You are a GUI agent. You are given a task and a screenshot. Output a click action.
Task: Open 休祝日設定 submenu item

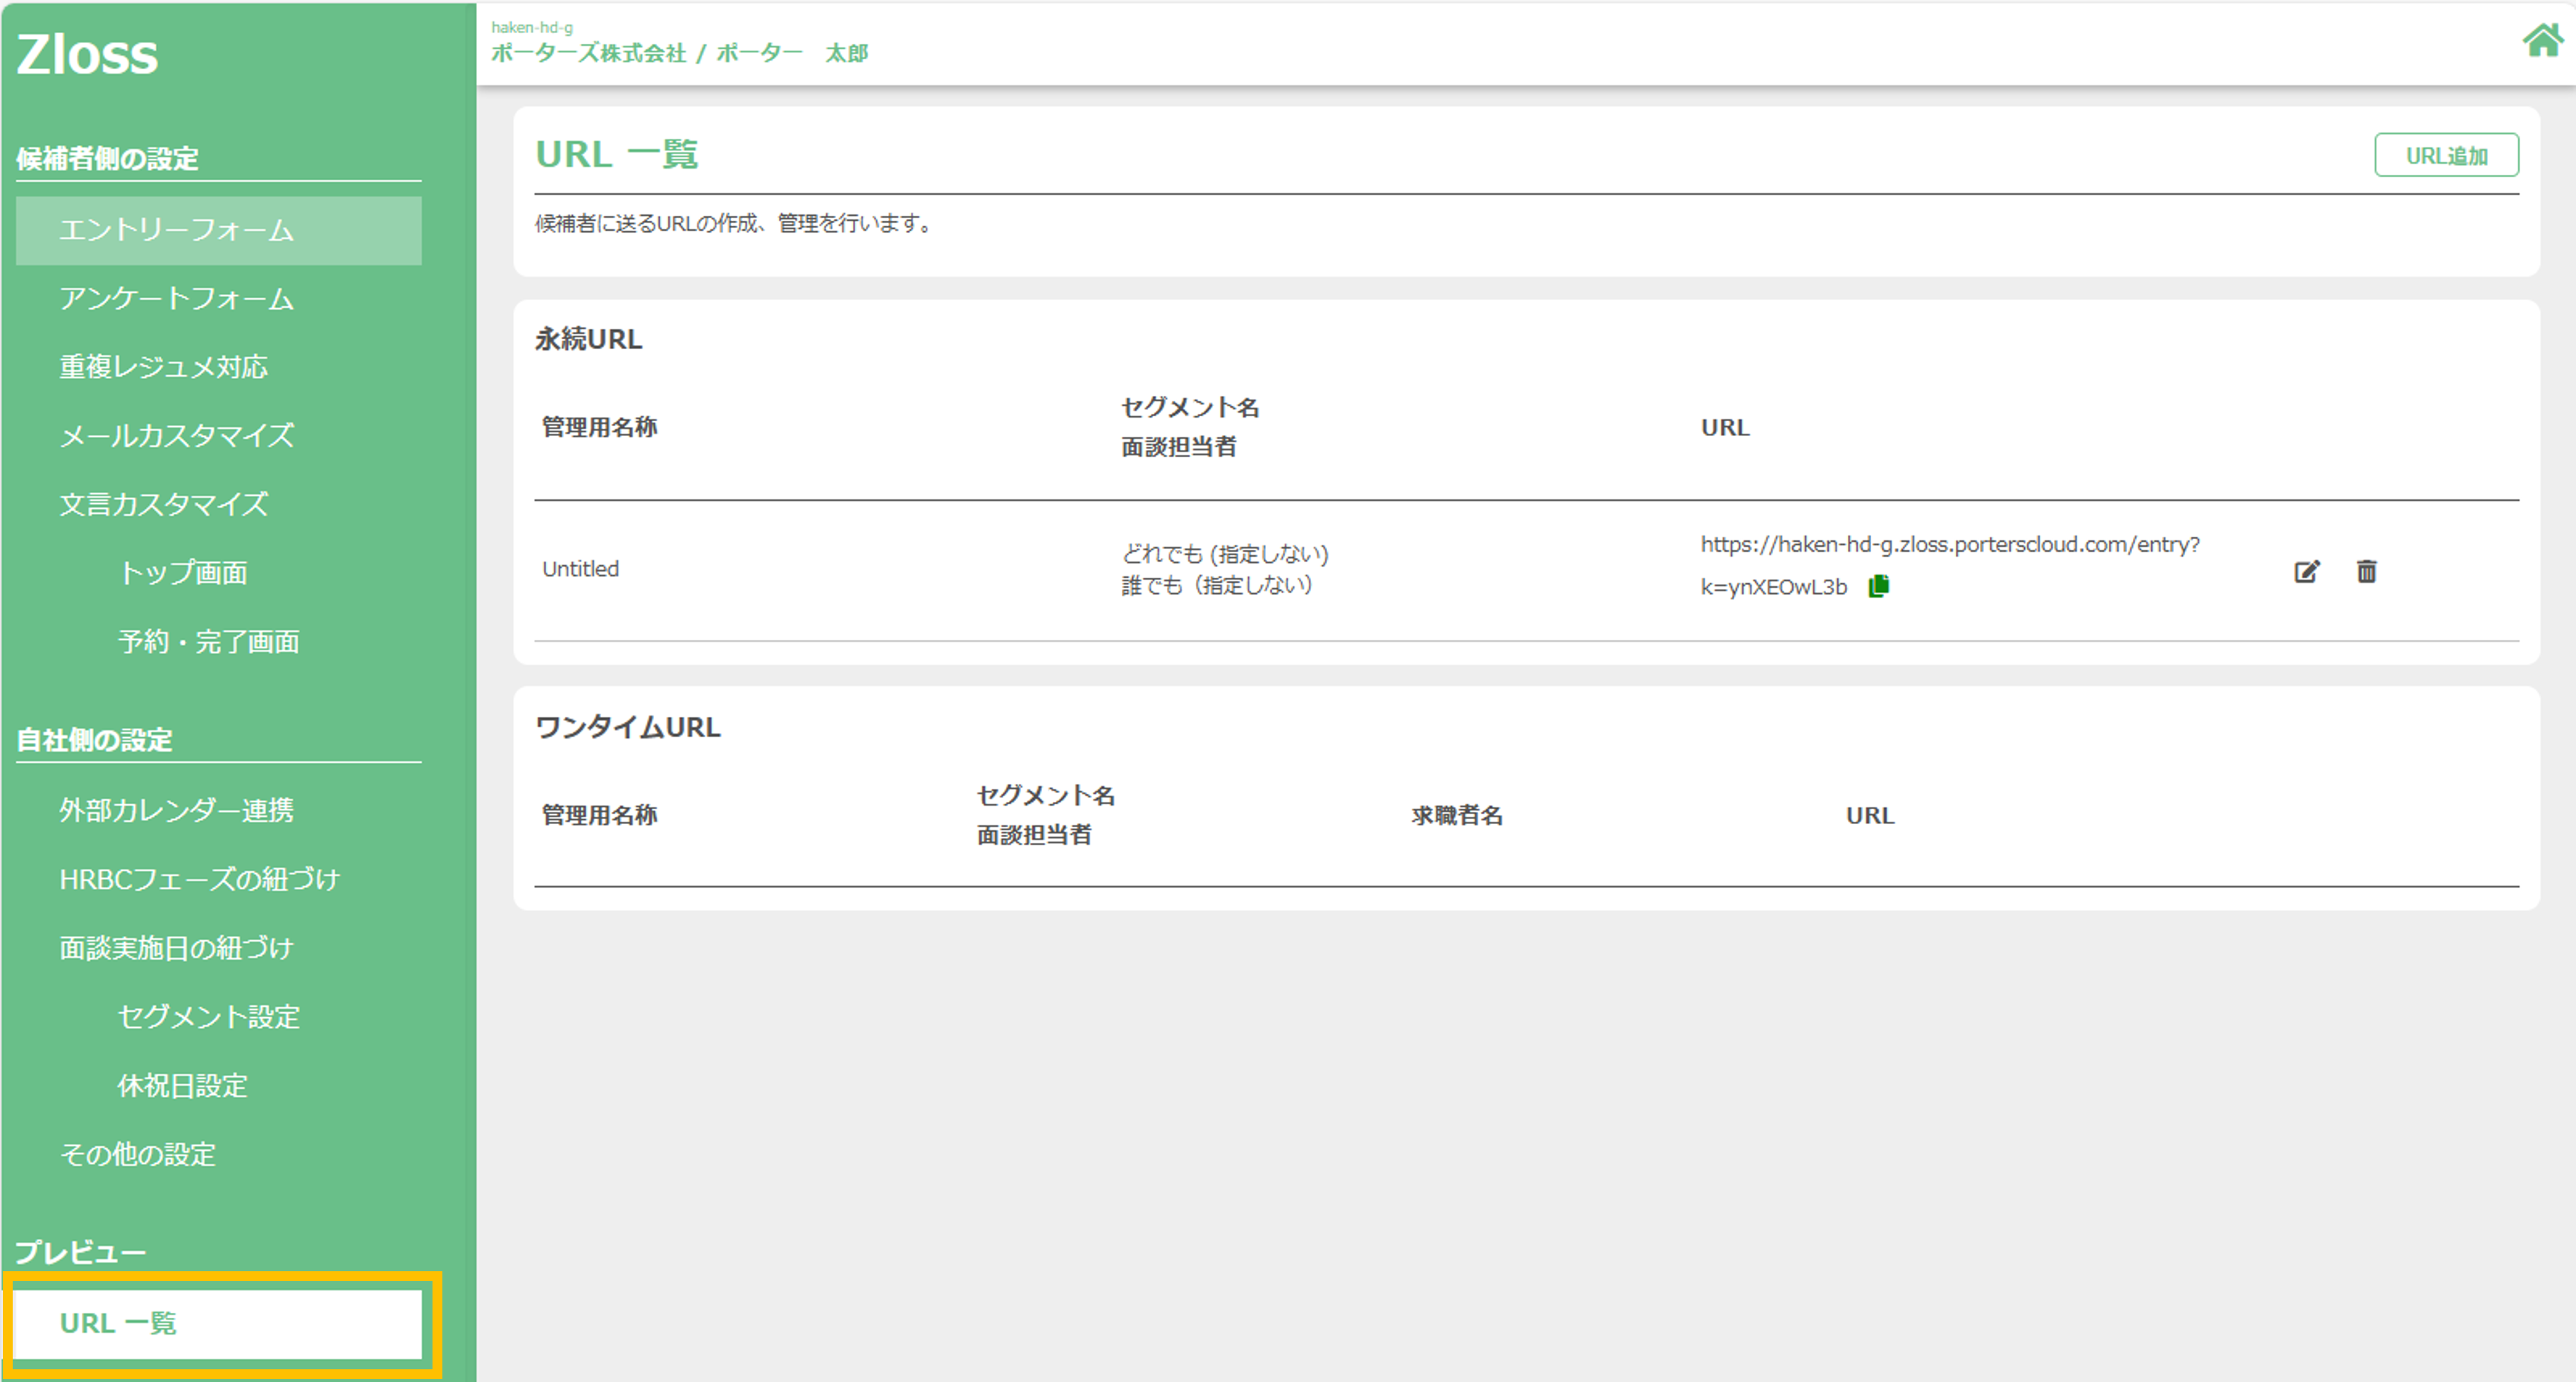tap(182, 1086)
